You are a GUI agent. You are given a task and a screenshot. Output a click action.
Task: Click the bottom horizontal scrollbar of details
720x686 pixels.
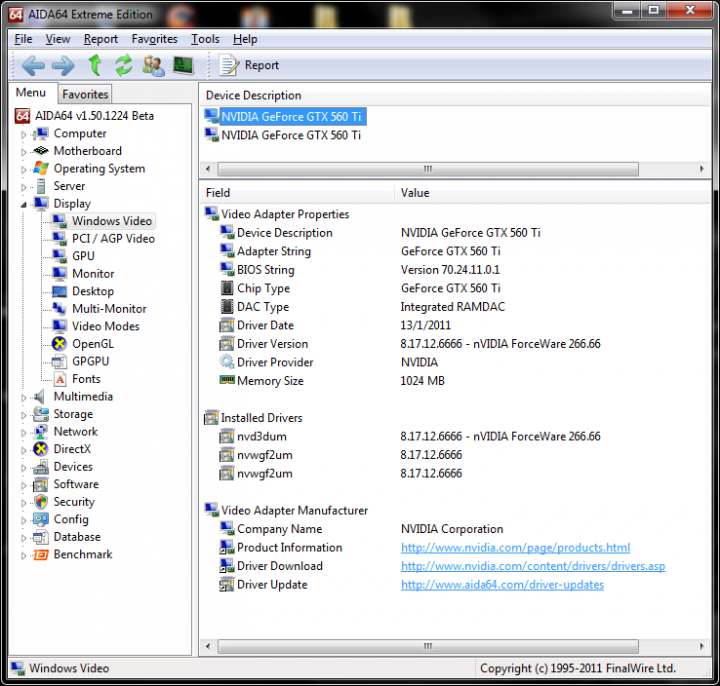click(x=428, y=647)
